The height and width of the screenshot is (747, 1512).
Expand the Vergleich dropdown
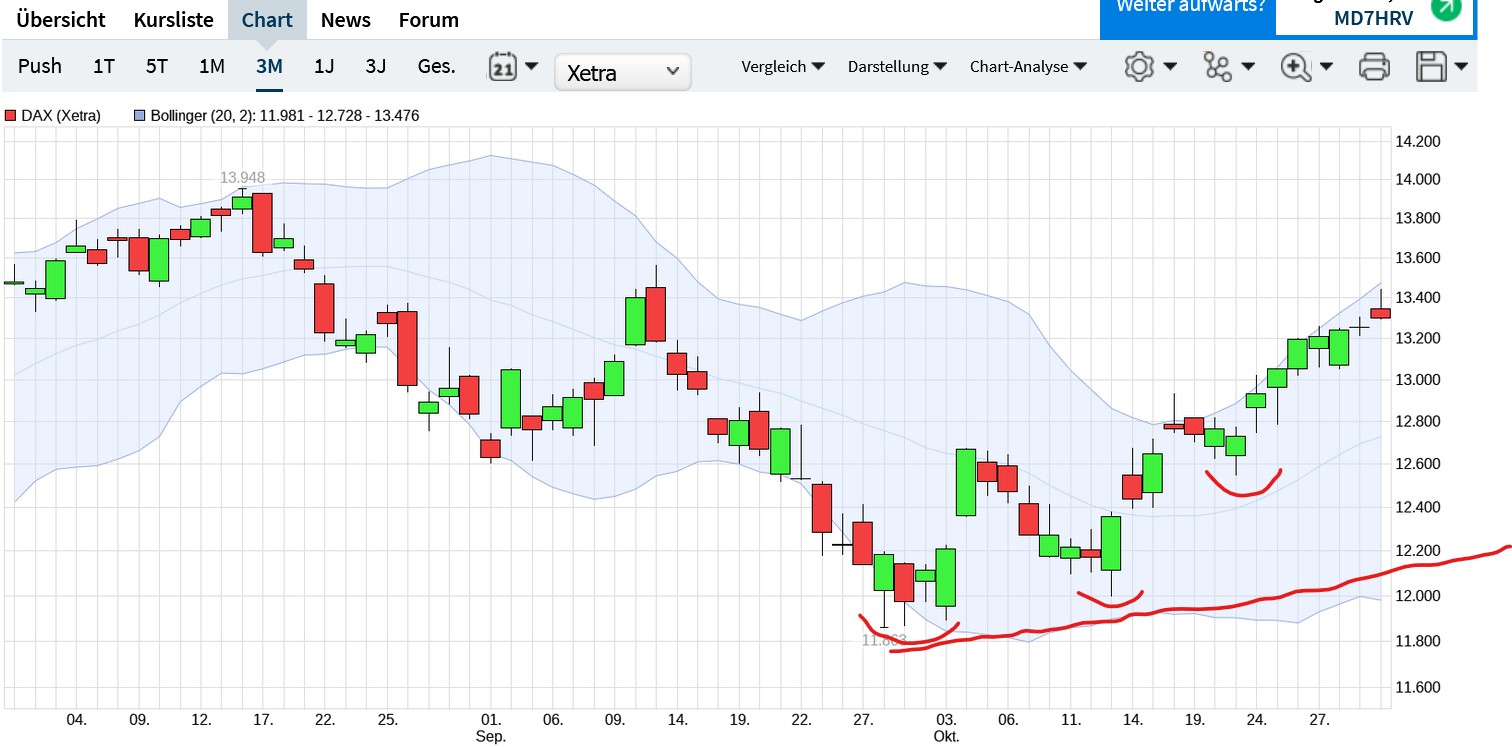(783, 67)
